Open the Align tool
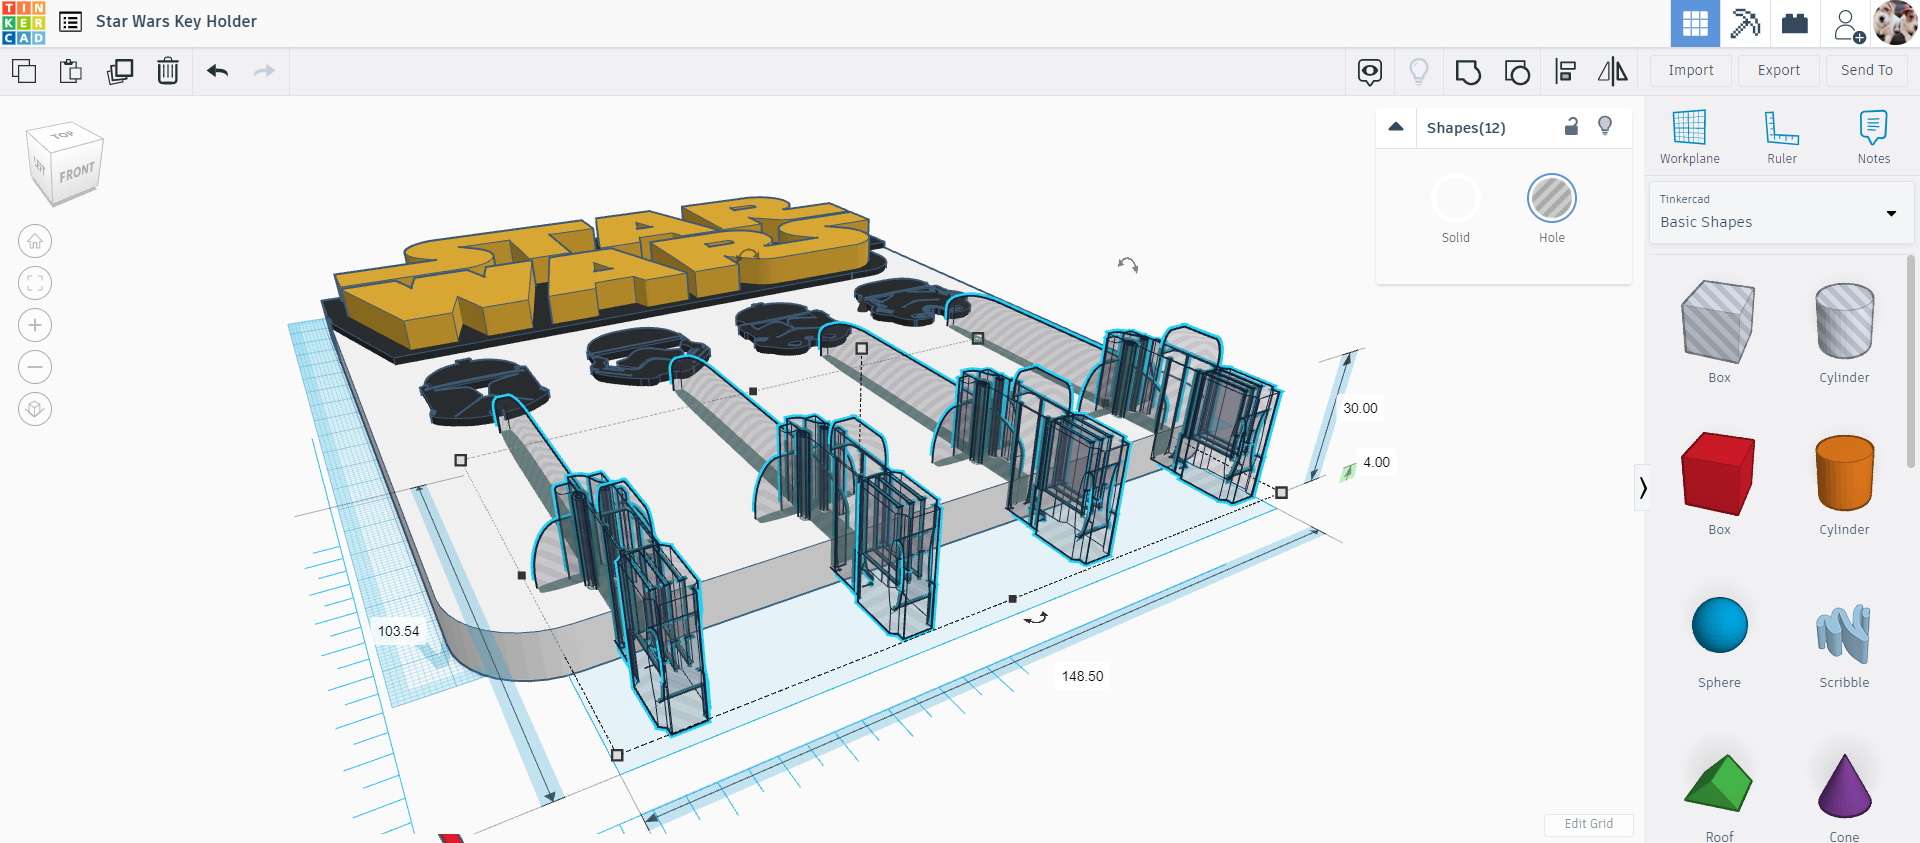Viewport: 1920px width, 843px height. (1565, 71)
